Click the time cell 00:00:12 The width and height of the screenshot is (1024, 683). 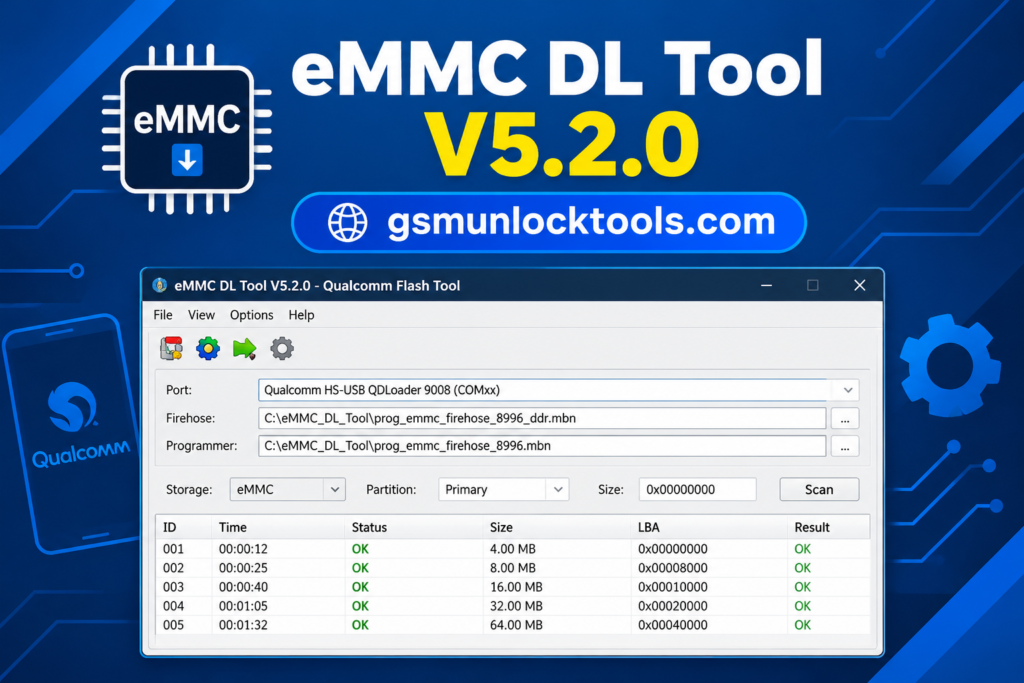pos(243,548)
